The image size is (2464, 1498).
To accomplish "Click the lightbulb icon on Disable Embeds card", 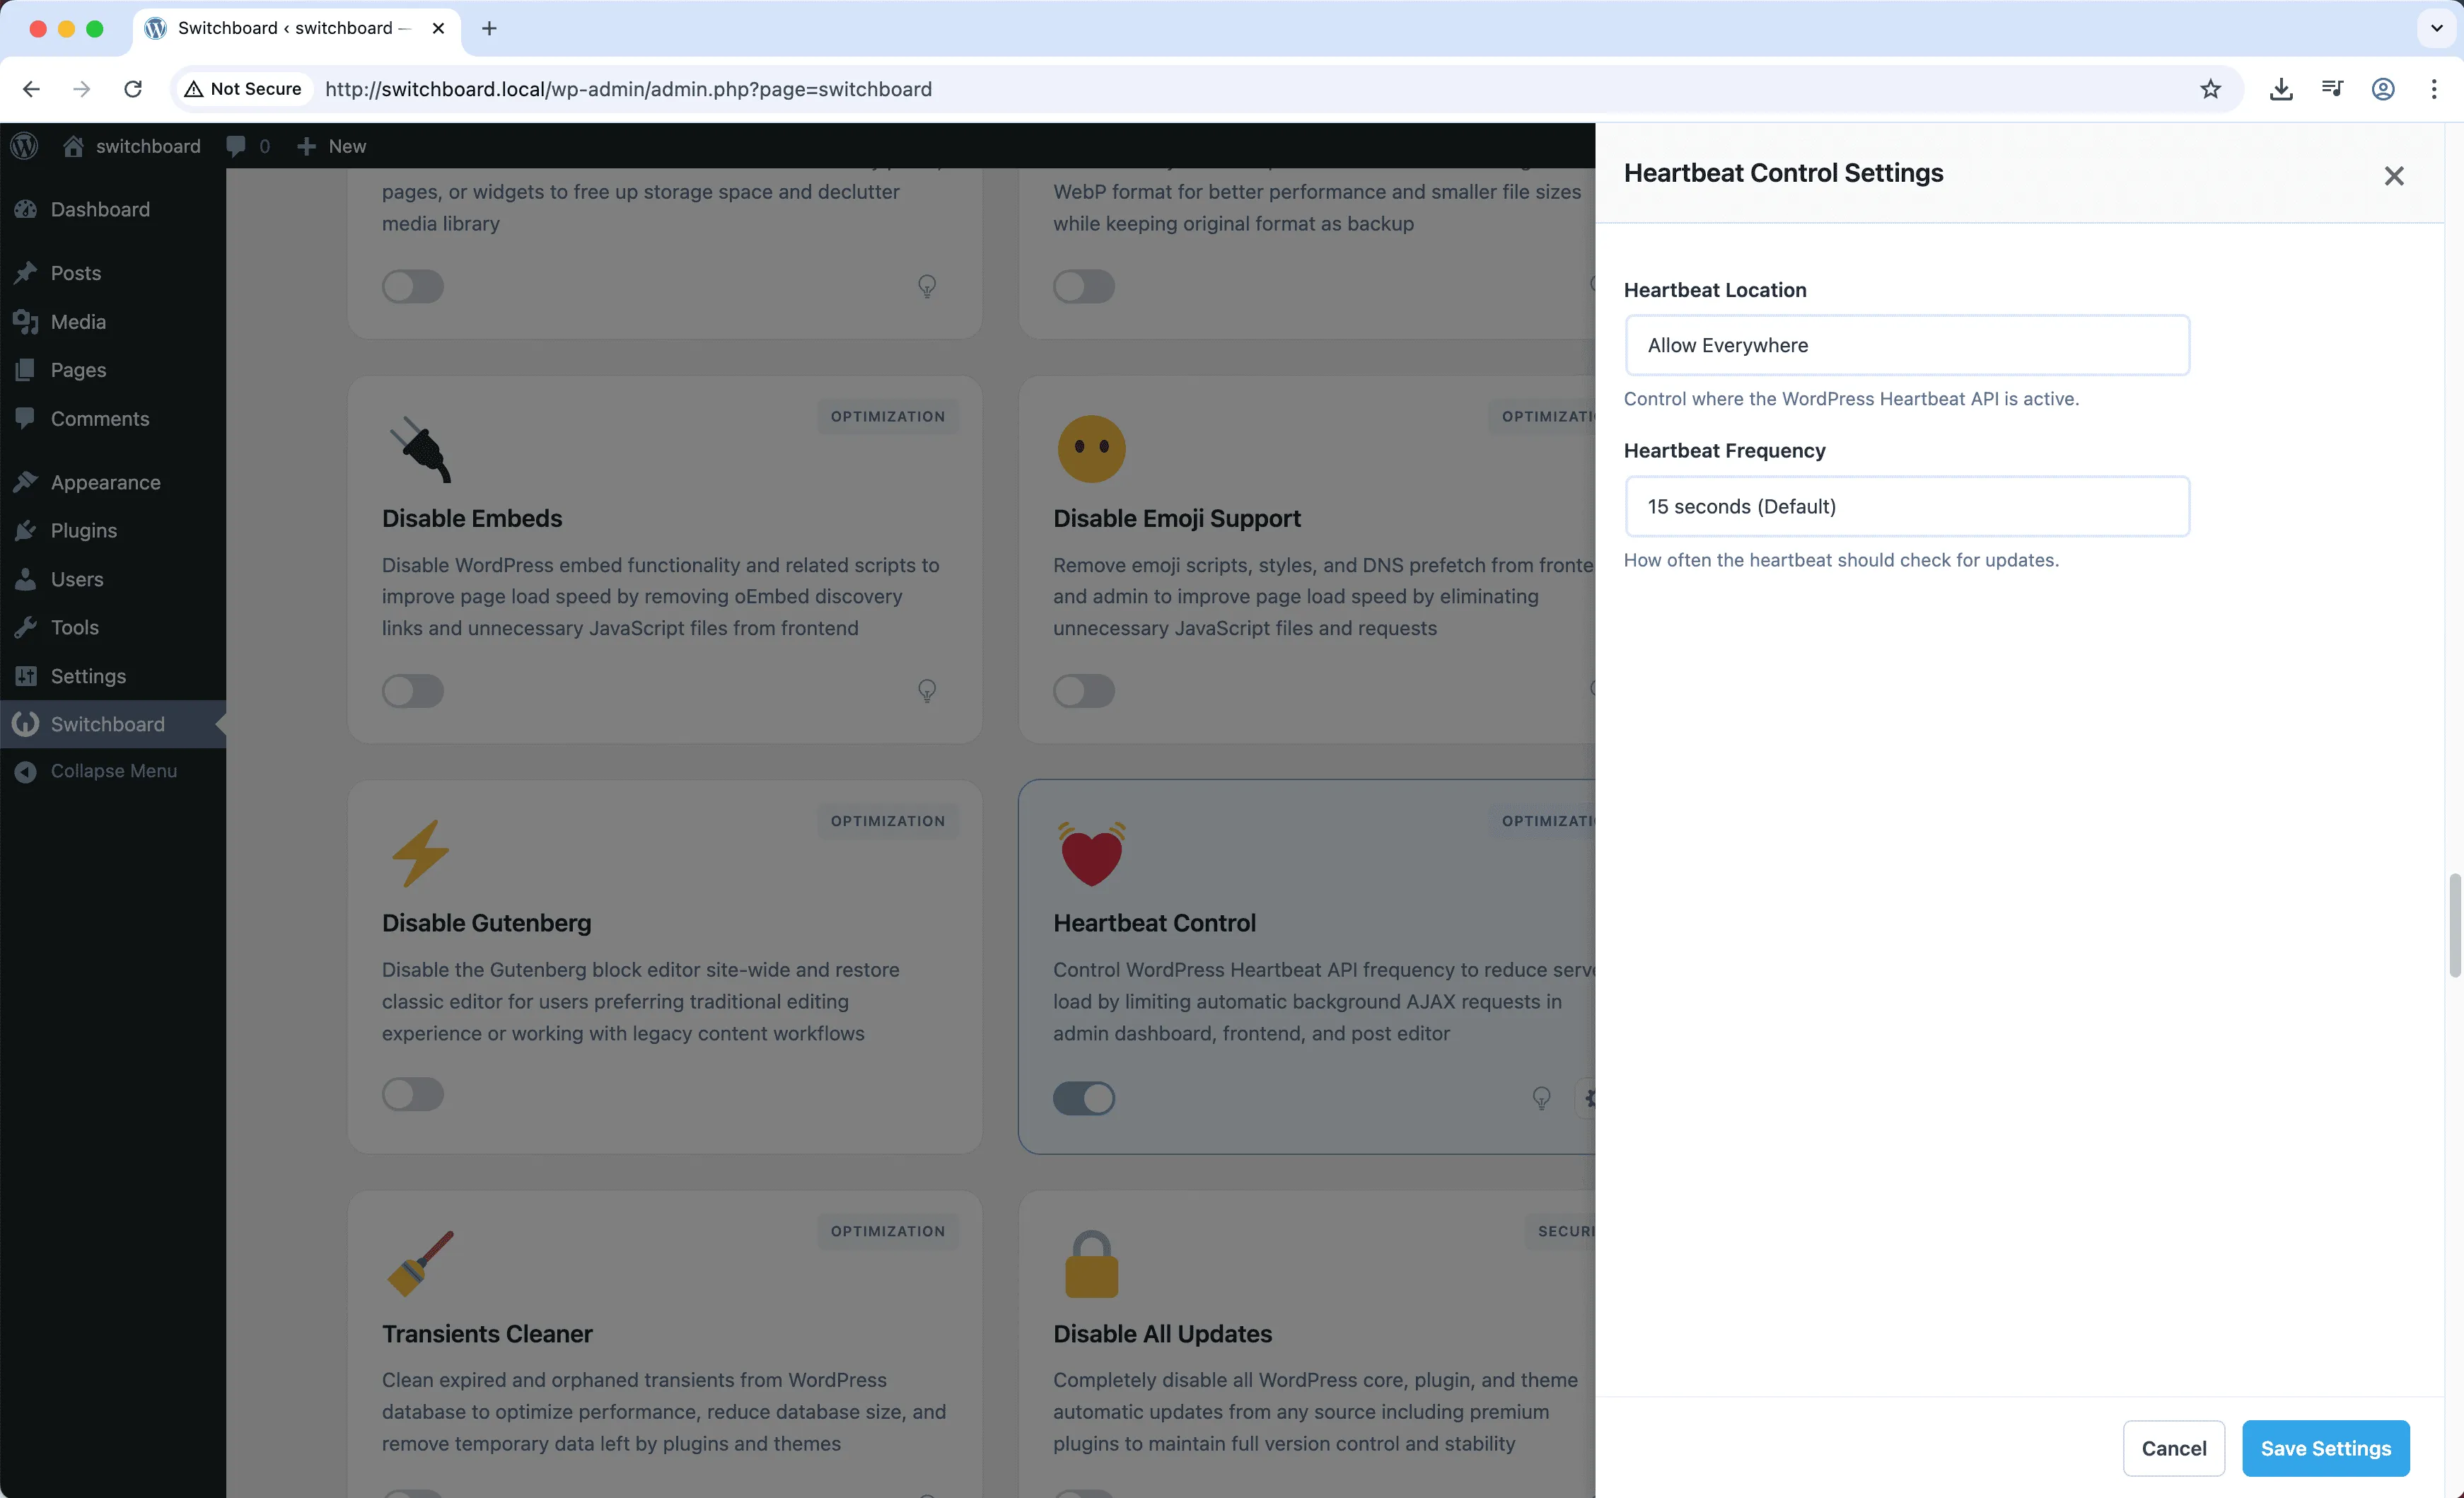I will click(x=927, y=690).
